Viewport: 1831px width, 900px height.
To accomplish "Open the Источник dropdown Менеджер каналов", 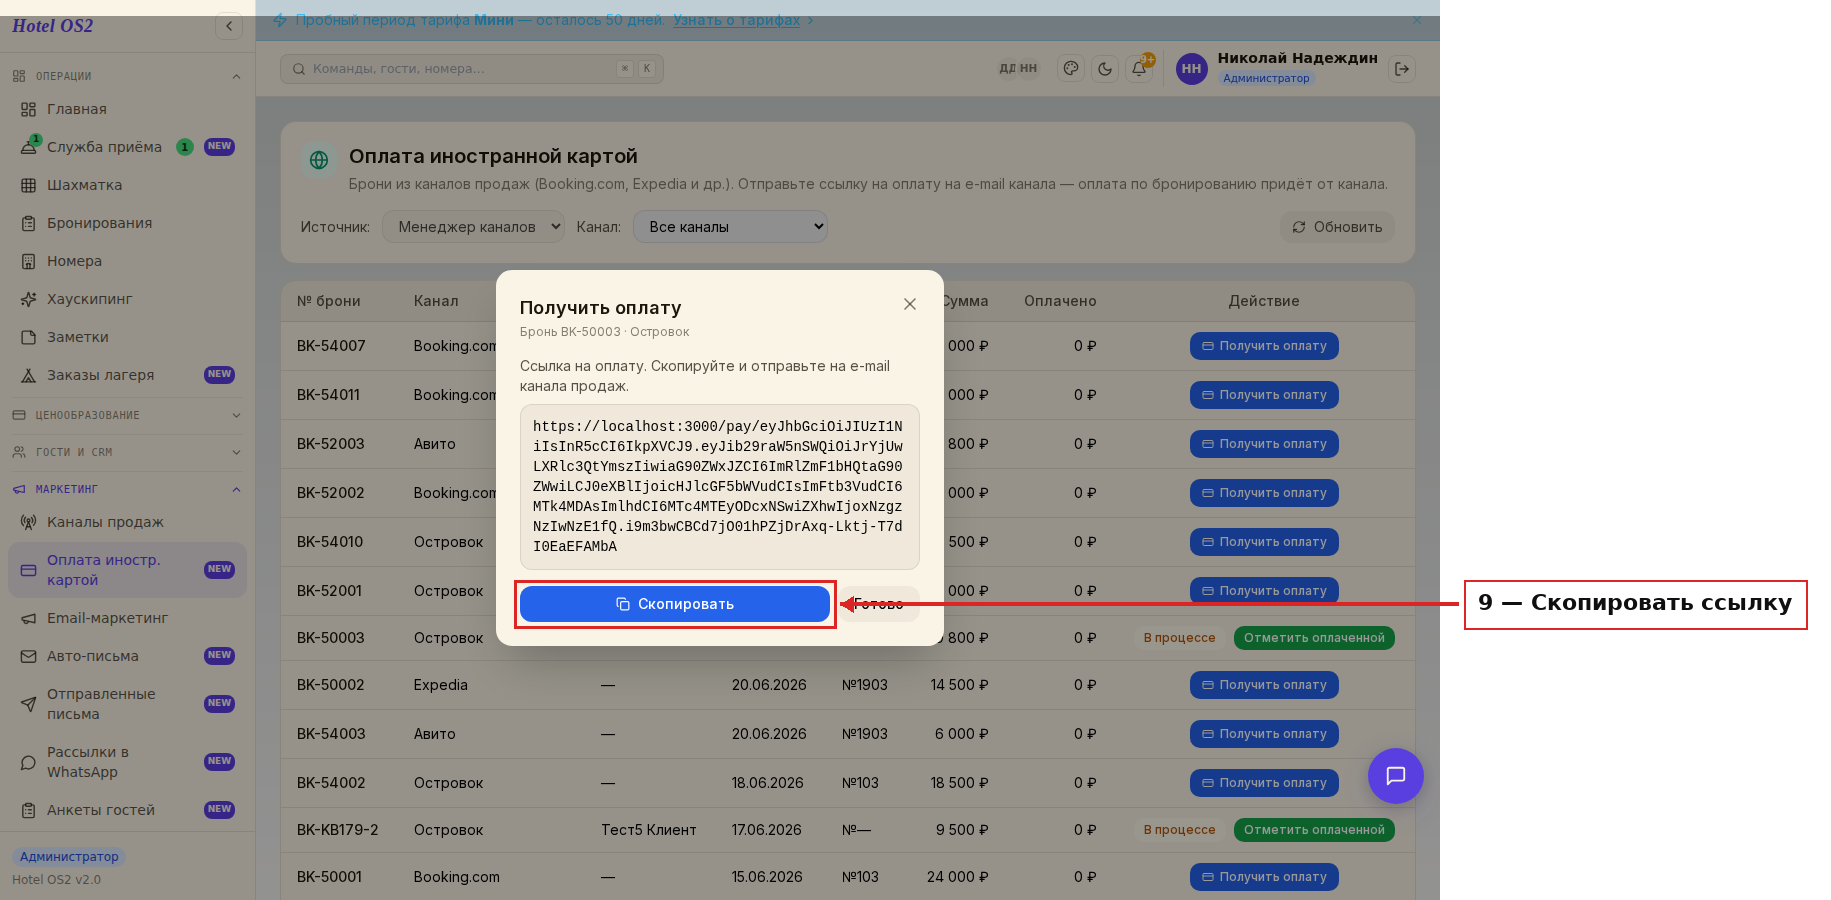I will tap(473, 227).
